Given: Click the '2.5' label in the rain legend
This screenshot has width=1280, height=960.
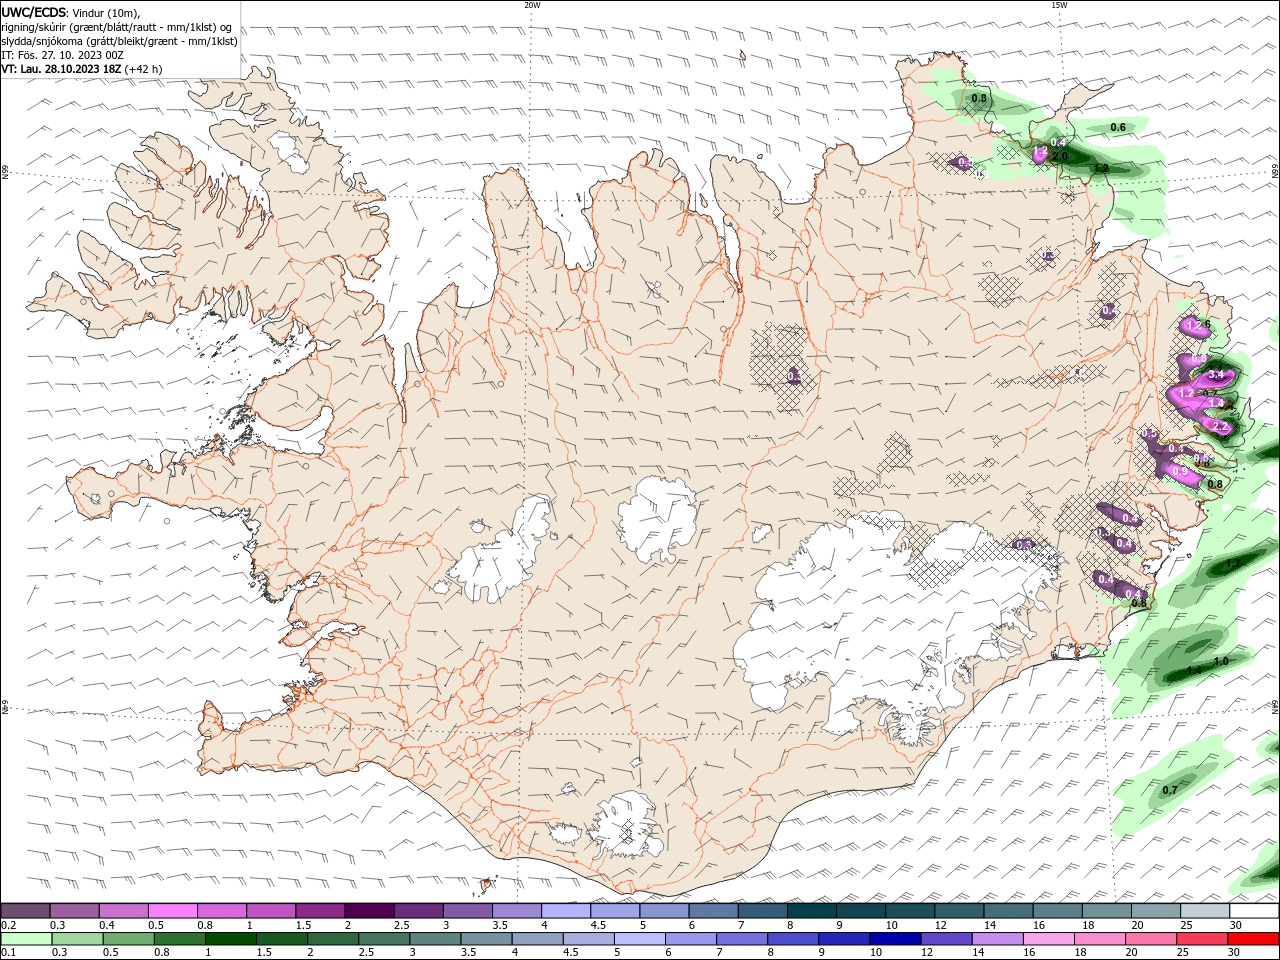Looking at the screenshot, I should point(366,952).
